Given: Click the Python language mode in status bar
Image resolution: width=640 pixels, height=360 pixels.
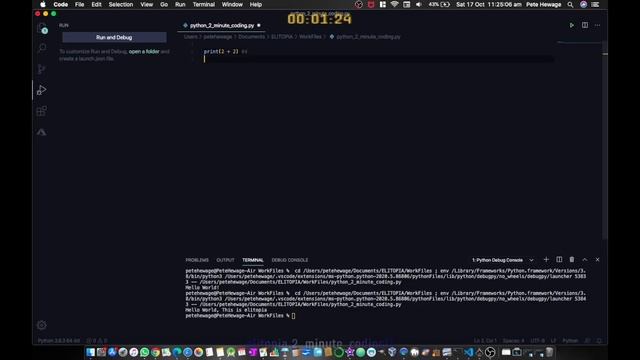Looking at the screenshot, I should 570,340.
